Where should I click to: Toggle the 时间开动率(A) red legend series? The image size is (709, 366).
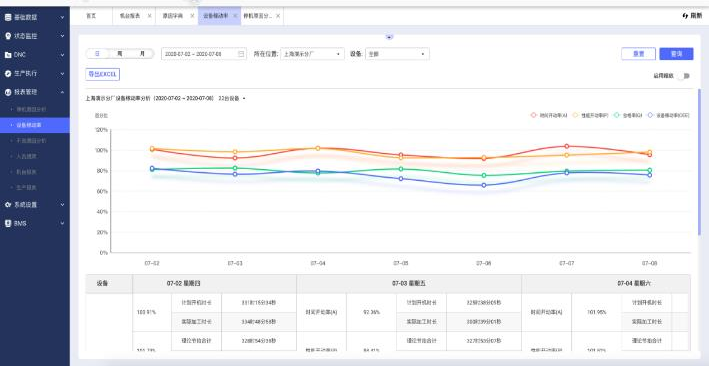(548, 115)
